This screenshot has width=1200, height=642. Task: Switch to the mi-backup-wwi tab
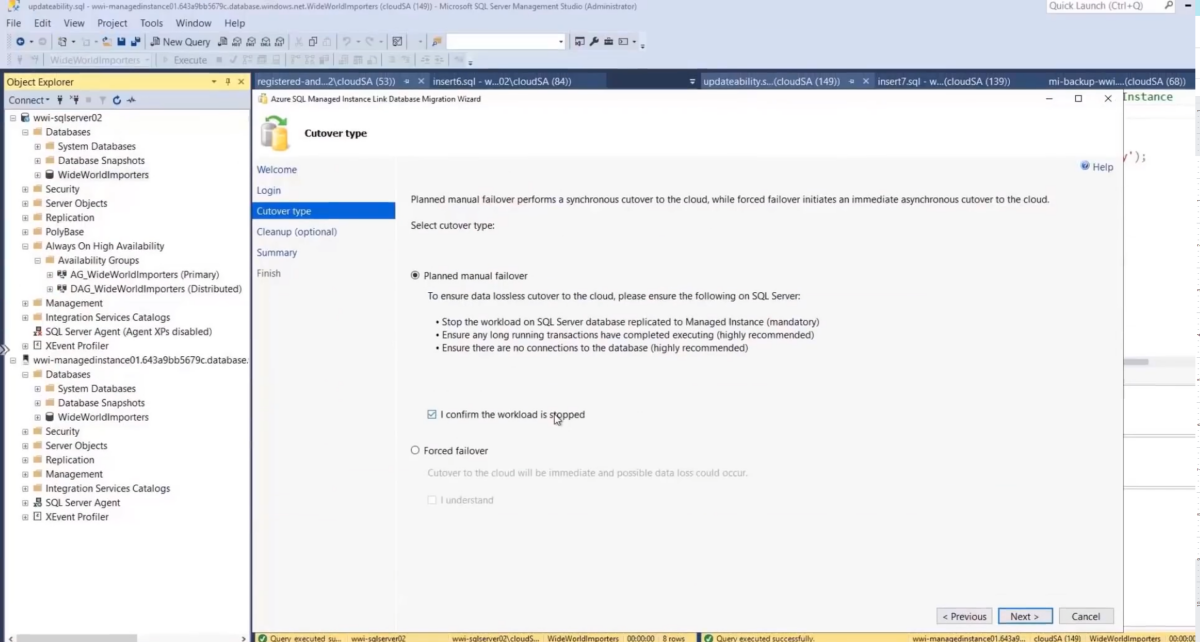pyautogui.click(x=1117, y=81)
